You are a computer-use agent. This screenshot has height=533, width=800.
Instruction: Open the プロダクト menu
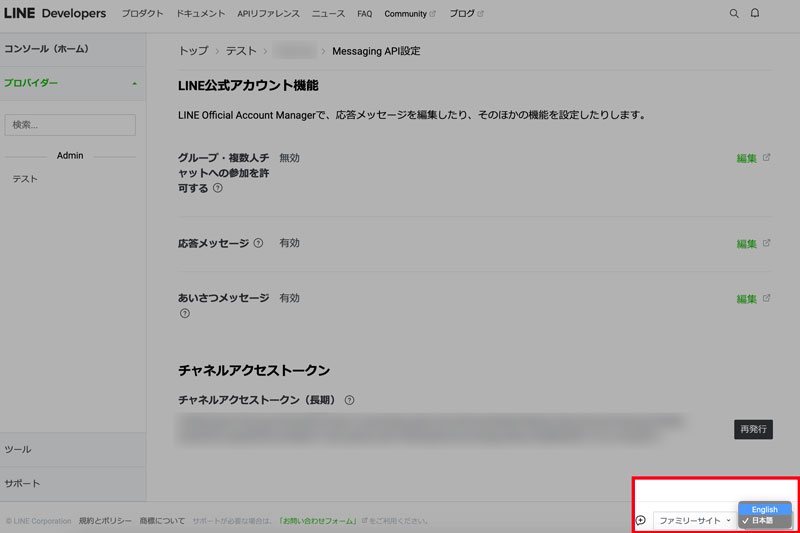pyautogui.click(x=142, y=14)
